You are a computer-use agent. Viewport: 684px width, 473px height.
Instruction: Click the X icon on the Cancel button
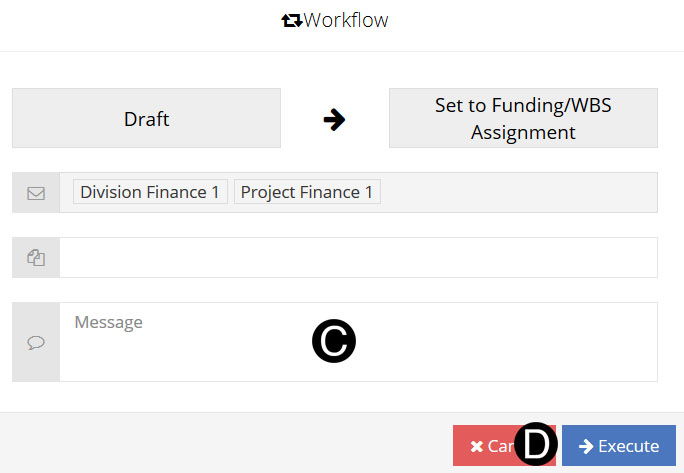pos(476,446)
